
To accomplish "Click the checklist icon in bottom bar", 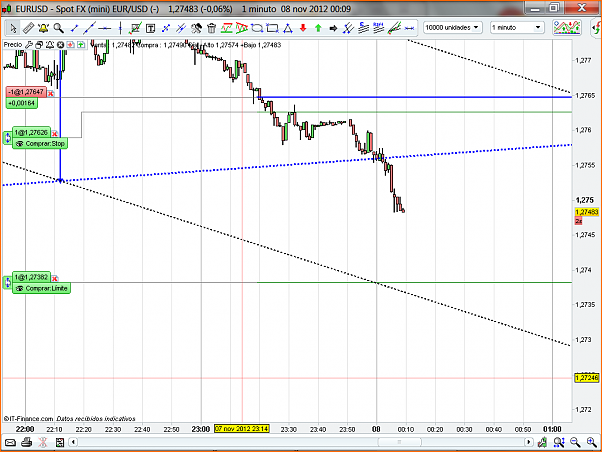I will point(60,442).
